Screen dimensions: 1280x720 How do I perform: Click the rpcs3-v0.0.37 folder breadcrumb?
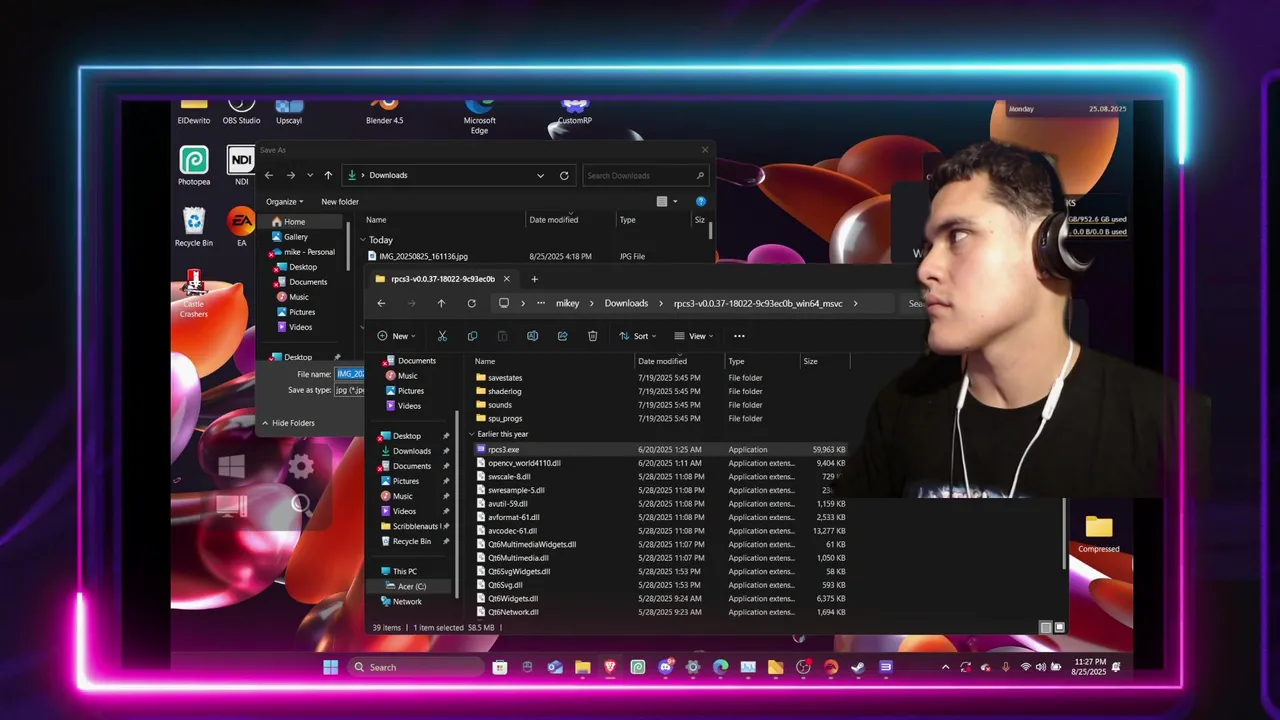[758, 303]
